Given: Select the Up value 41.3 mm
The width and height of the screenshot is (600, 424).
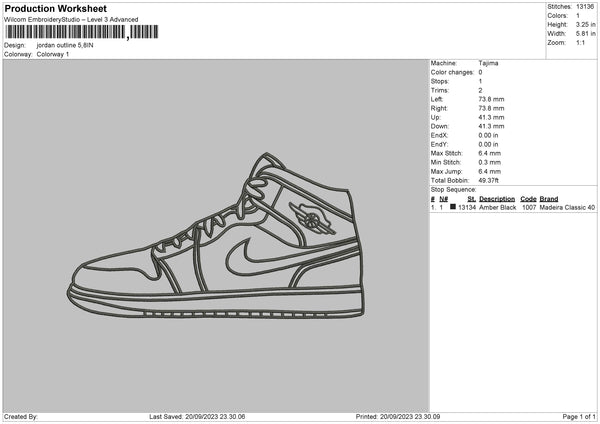Looking at the screenshot, I should 491,117.
